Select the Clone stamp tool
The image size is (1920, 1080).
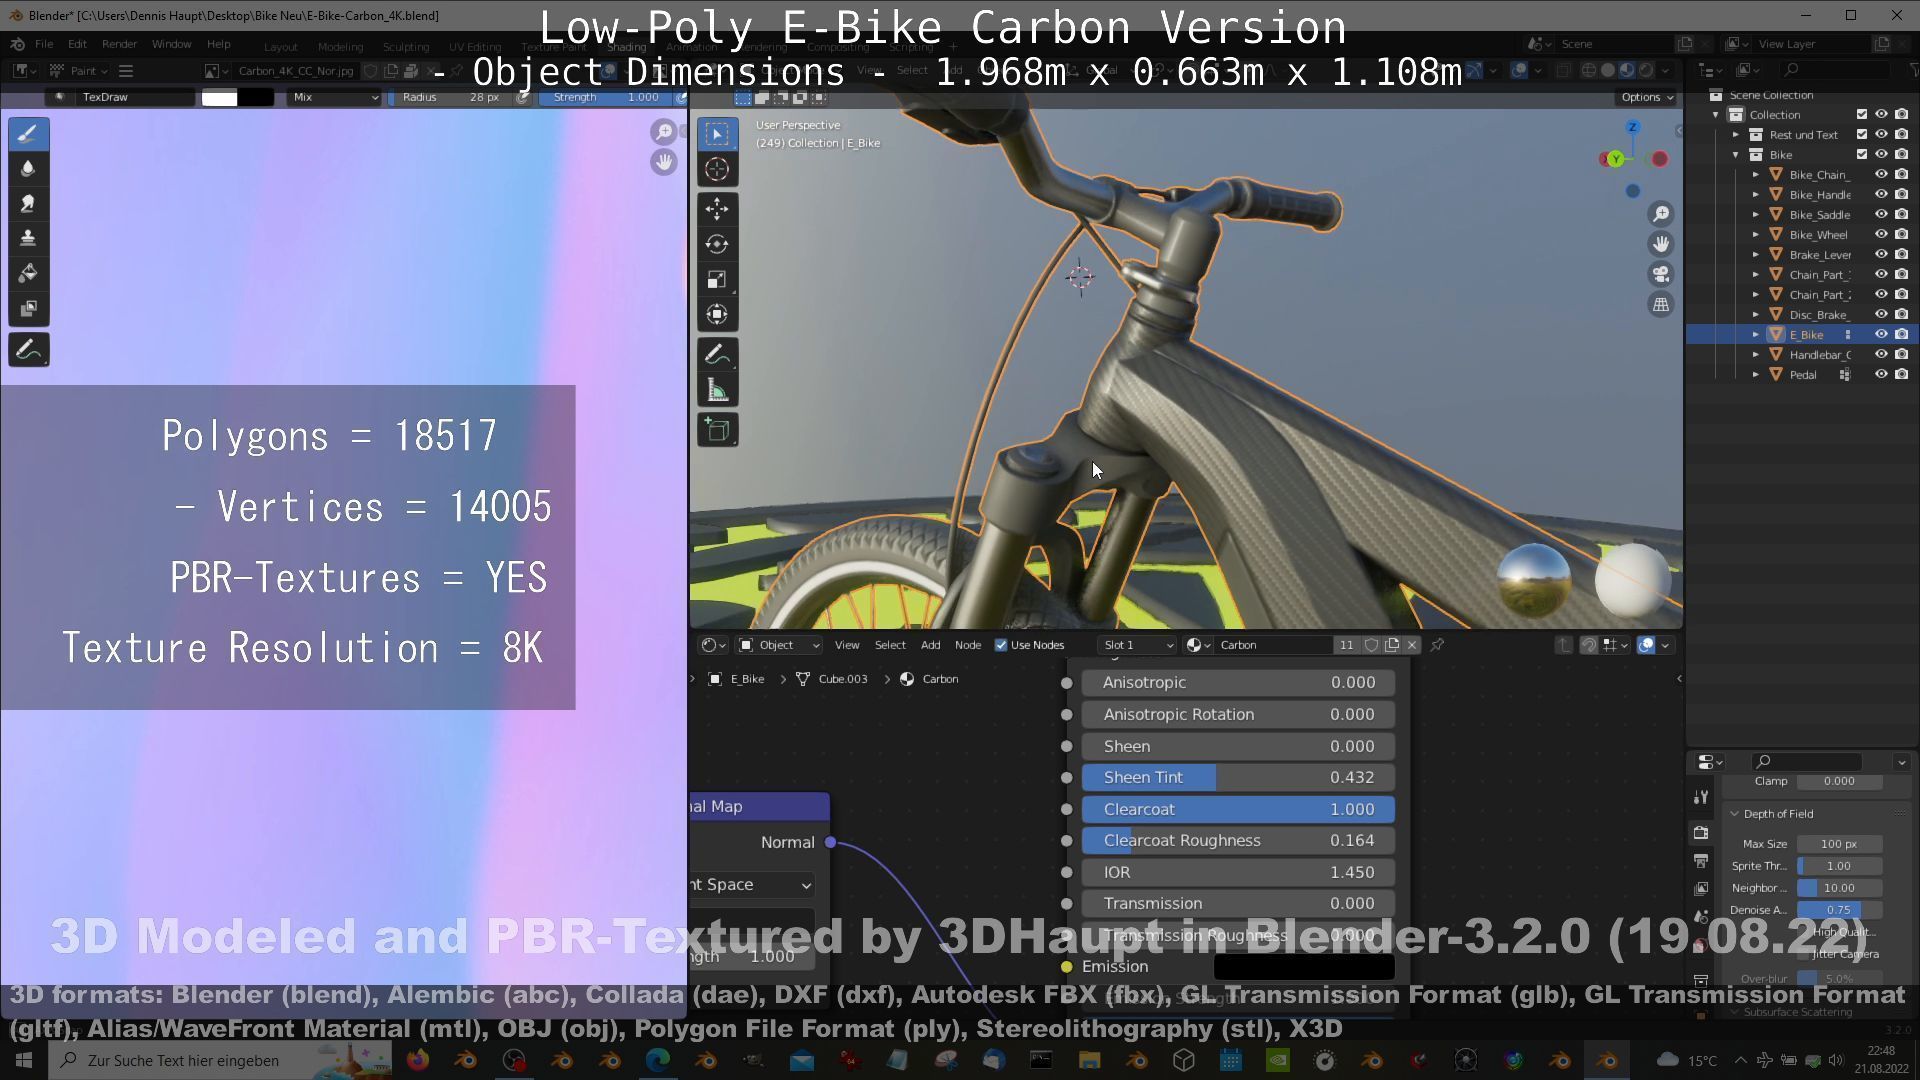[x=28, y=238]
